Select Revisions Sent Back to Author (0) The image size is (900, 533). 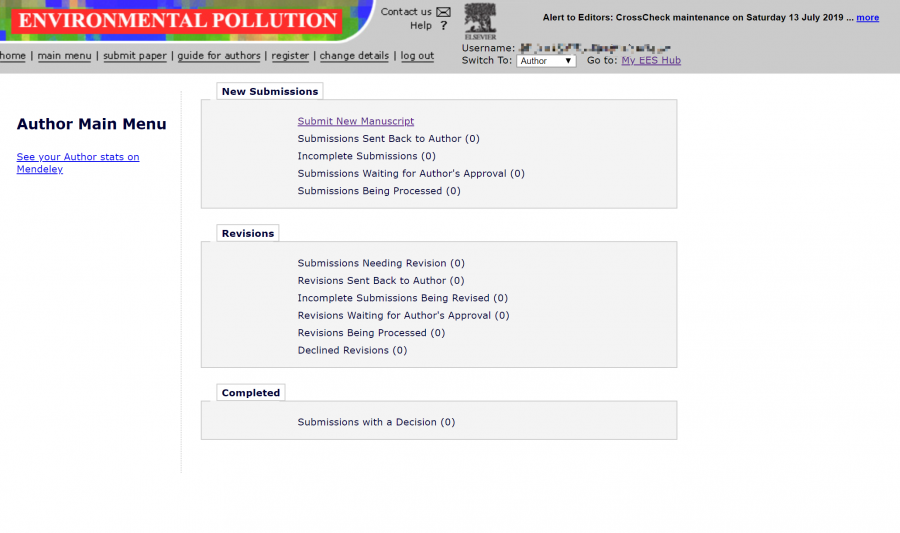[381, 281]
